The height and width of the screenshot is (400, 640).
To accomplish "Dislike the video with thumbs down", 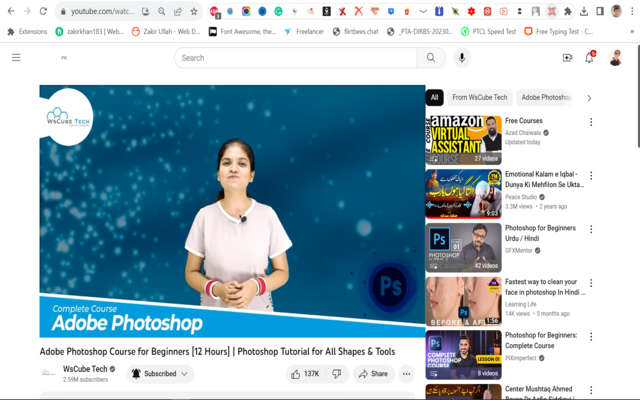I will pyautogui.click(x=337, y=374).
